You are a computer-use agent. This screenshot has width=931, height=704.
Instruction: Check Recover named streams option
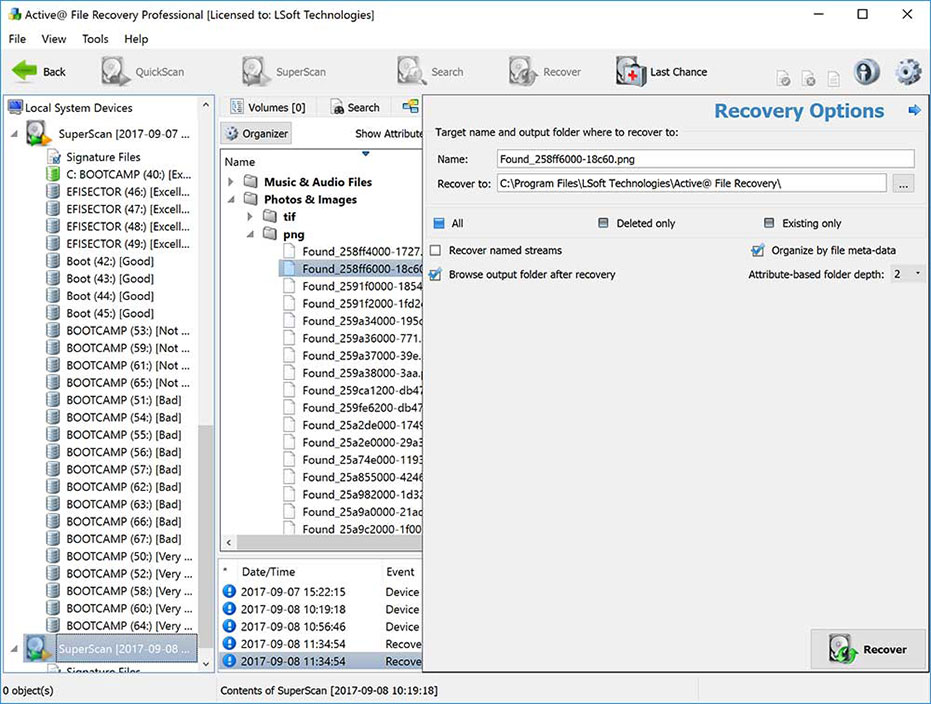437,250
